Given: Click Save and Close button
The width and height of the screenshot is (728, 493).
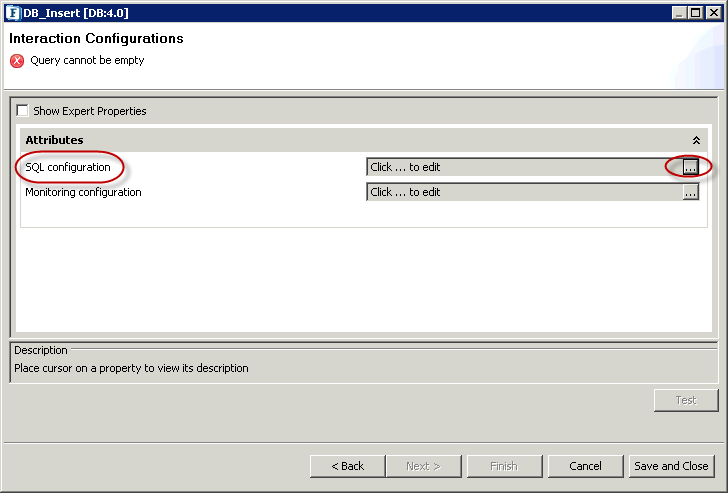Looking at the screenshot, I should pos(671,466).
